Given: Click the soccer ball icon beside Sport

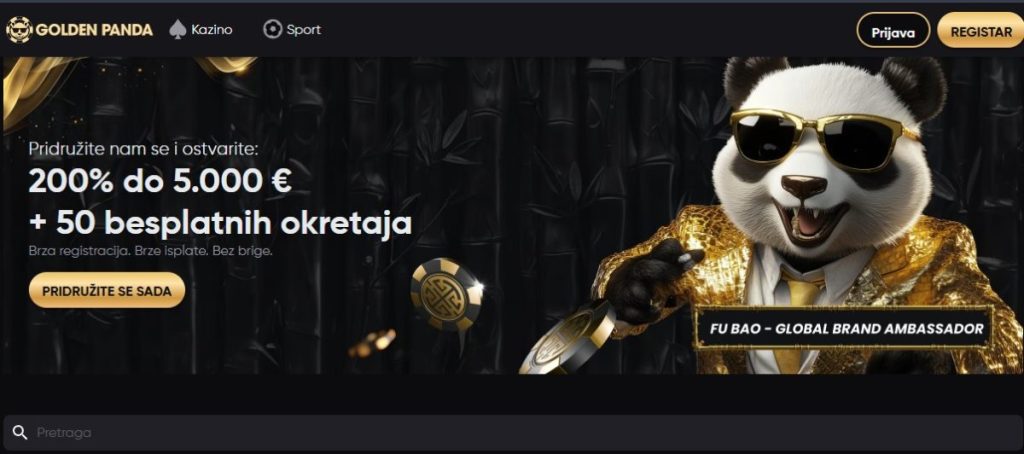Looking at the screenshot, I should (272, 29).
